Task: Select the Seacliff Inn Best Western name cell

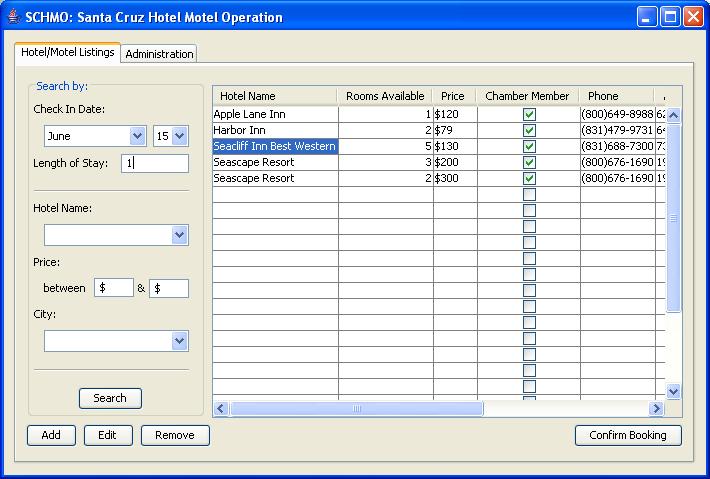Action: 275,146
